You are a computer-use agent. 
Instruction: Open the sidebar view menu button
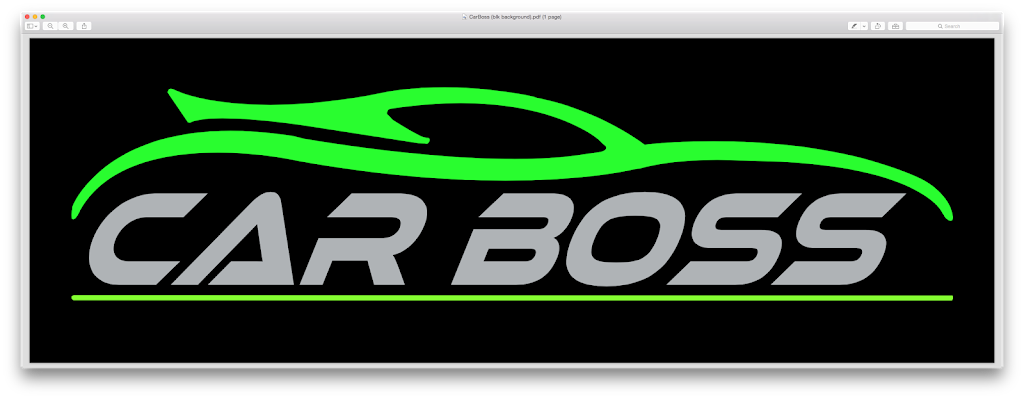pos(33,26)
